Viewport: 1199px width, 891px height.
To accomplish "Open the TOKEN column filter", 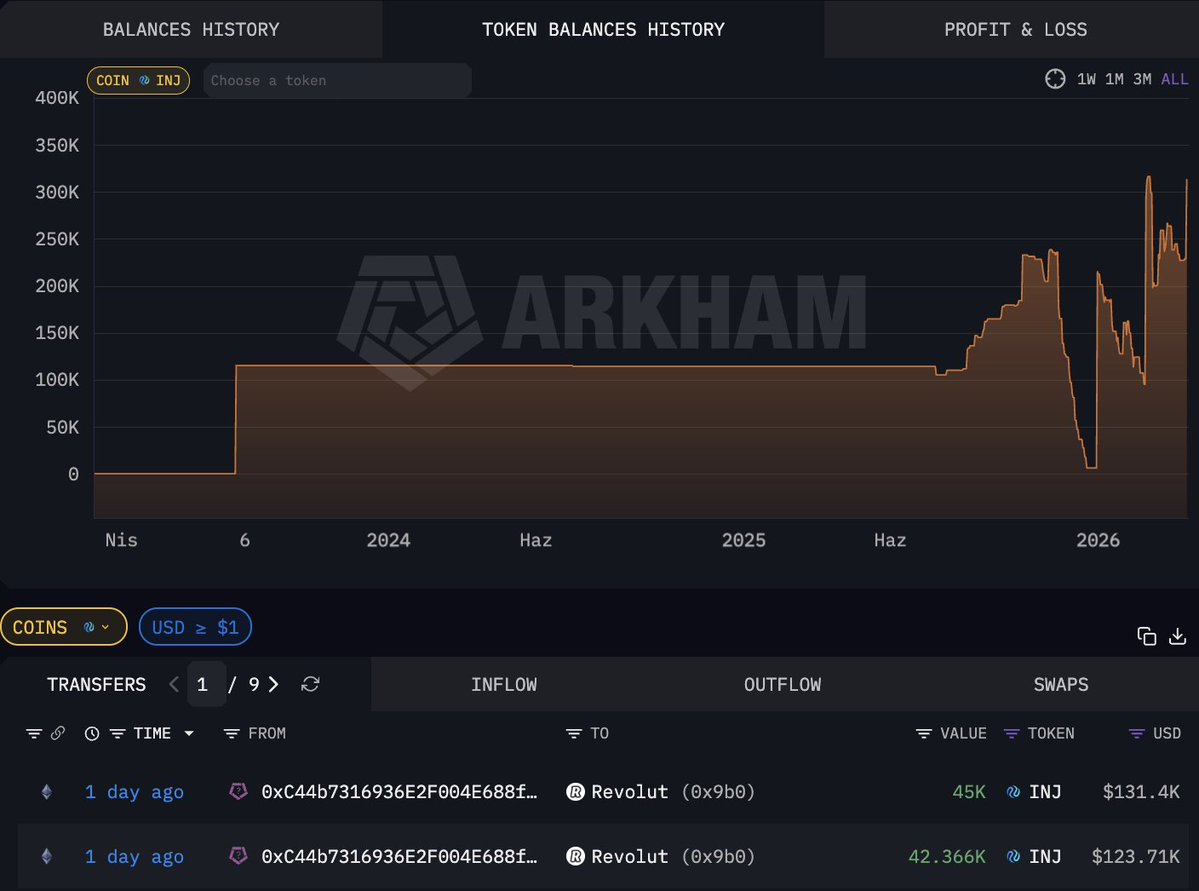I will click(1011, 733).
